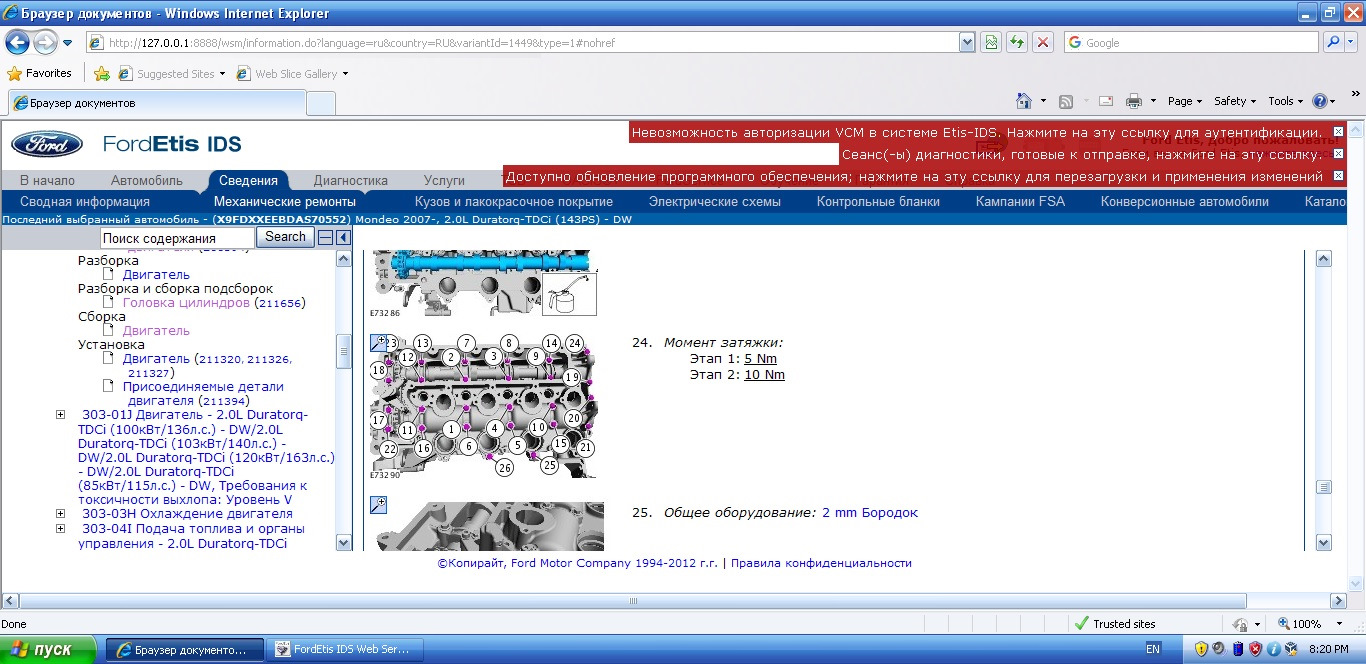Open the Электрические схемы section
Image resolution: width=1366 pixels, height=664 pixels.
(714, 201)
